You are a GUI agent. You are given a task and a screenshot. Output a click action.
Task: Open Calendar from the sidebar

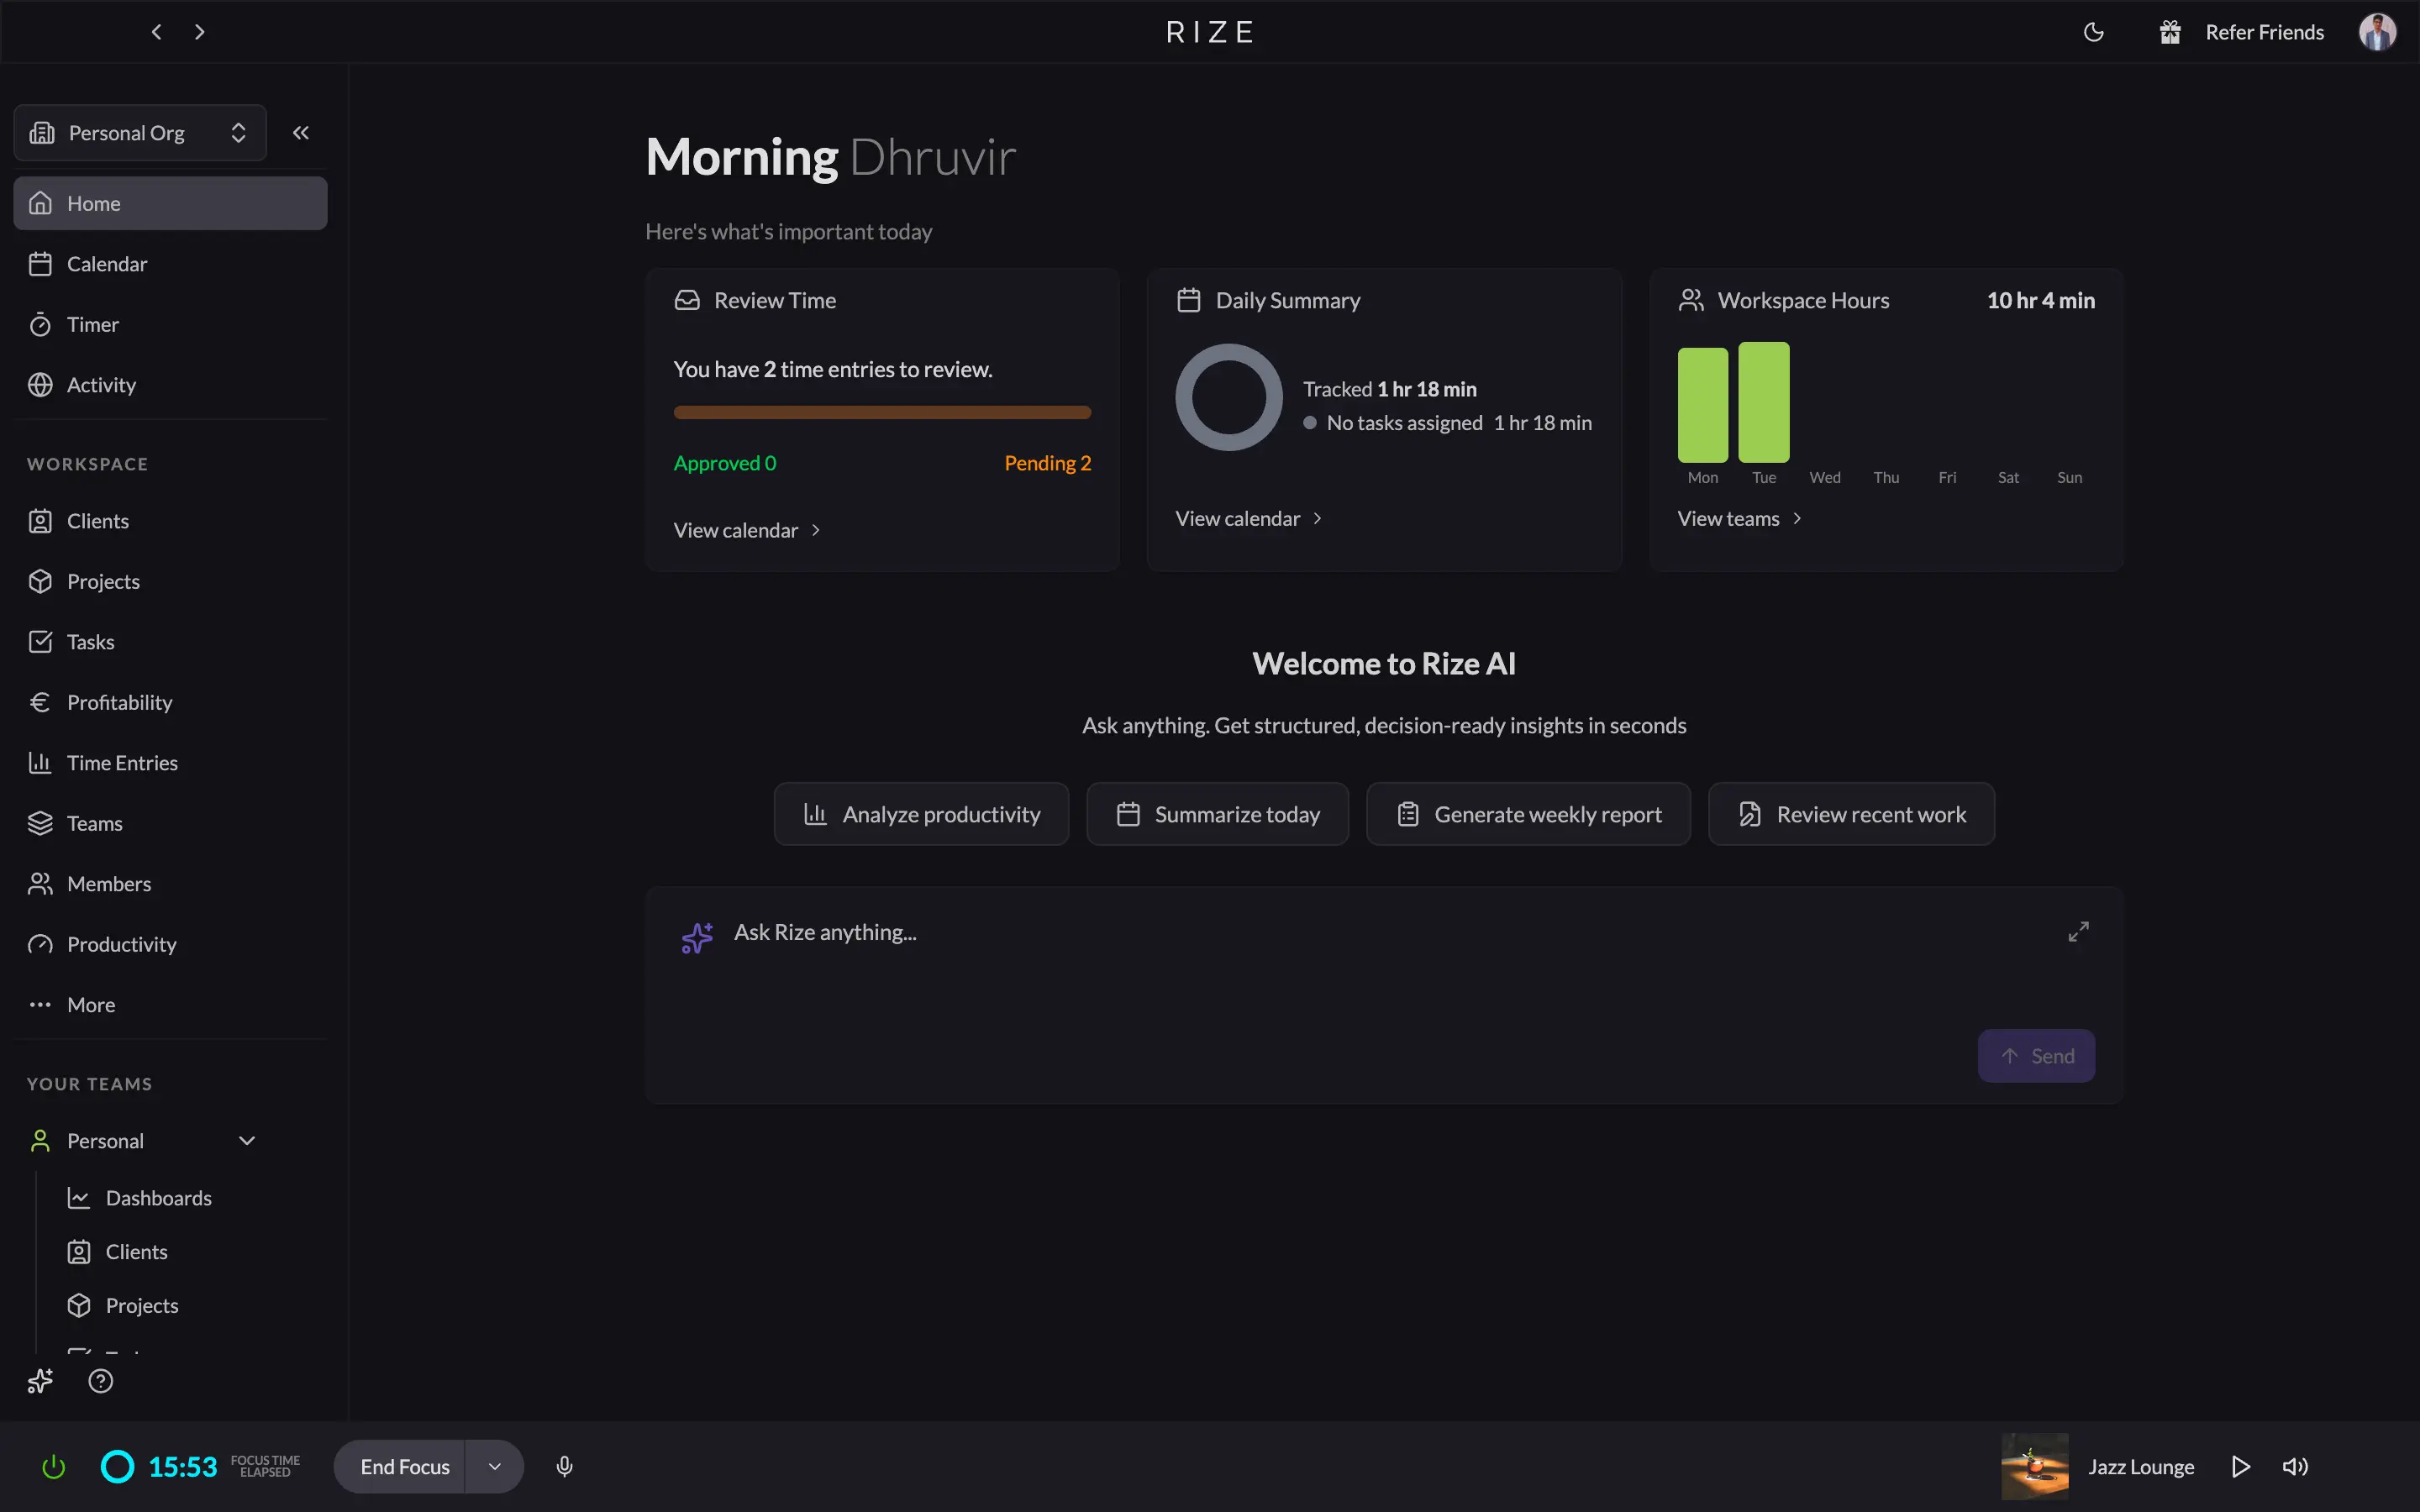coord(170,264)
